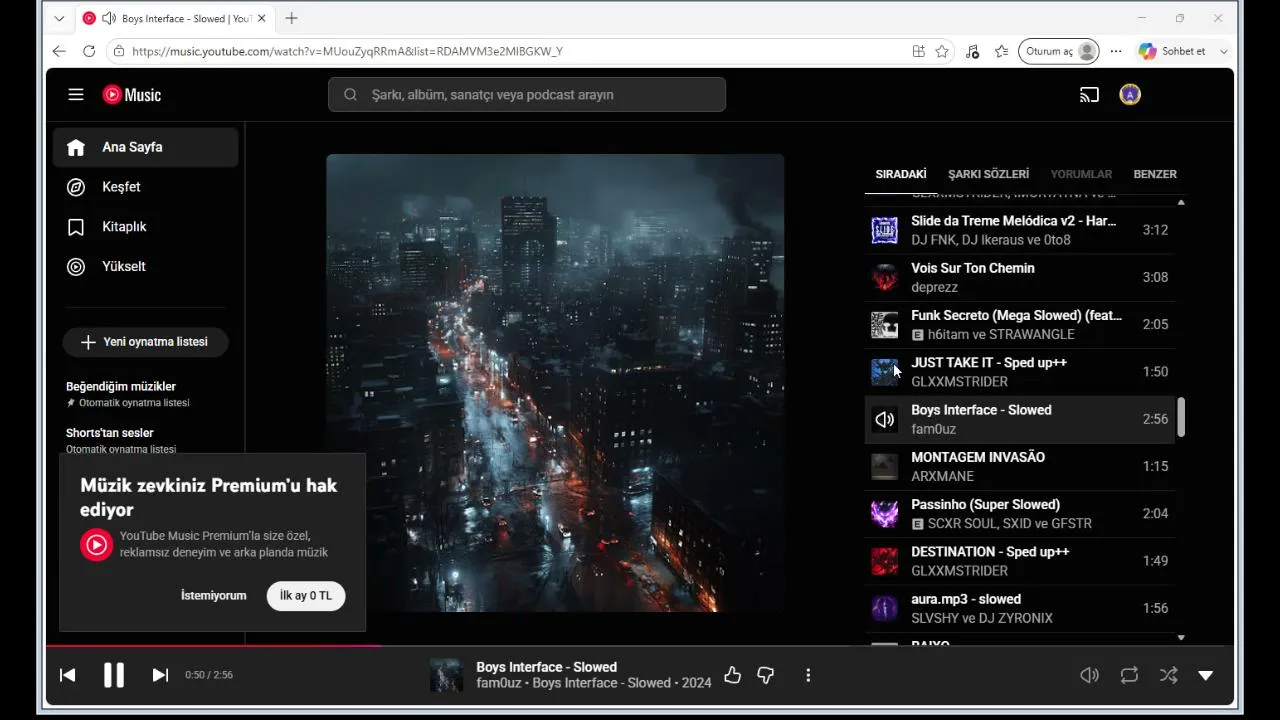The height and width of the screenshot is (720, 1280).
Task: Open the Shorts'tan sesler playlist
Action: point(110,433)
